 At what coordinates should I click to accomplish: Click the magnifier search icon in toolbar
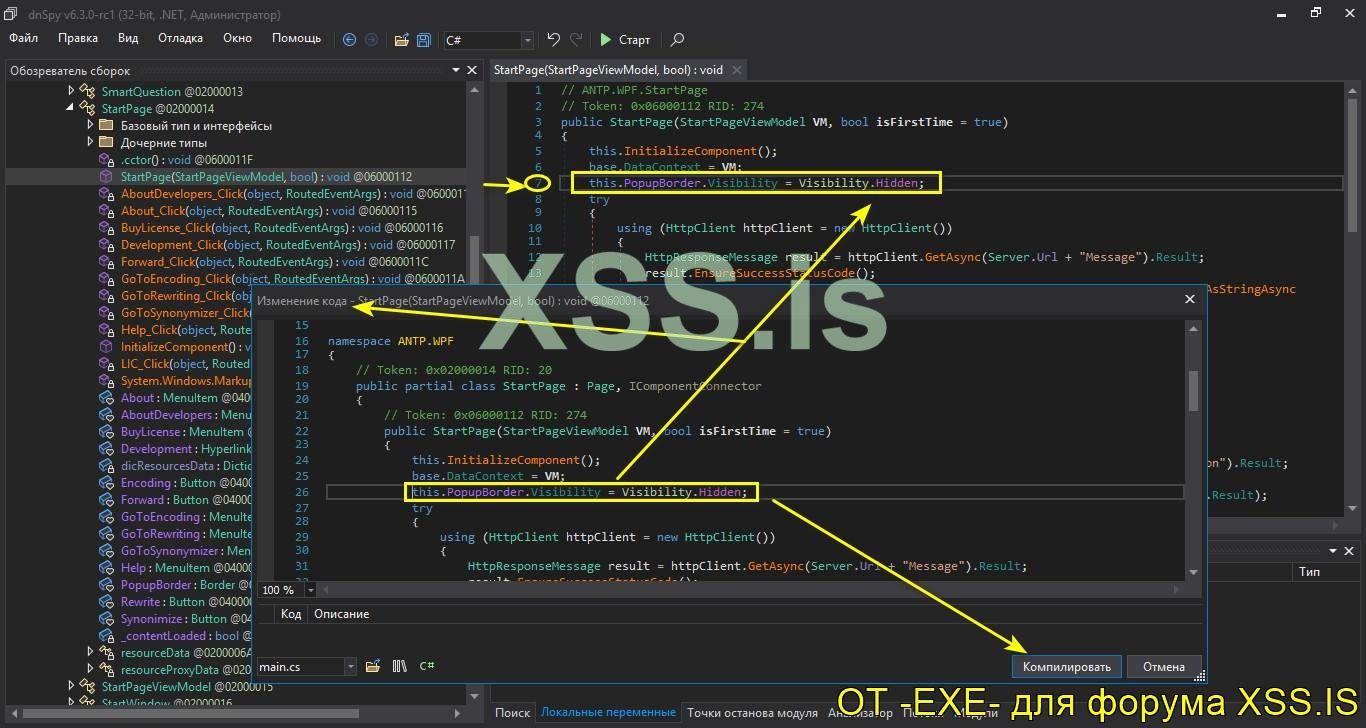[x=677, y=40]
